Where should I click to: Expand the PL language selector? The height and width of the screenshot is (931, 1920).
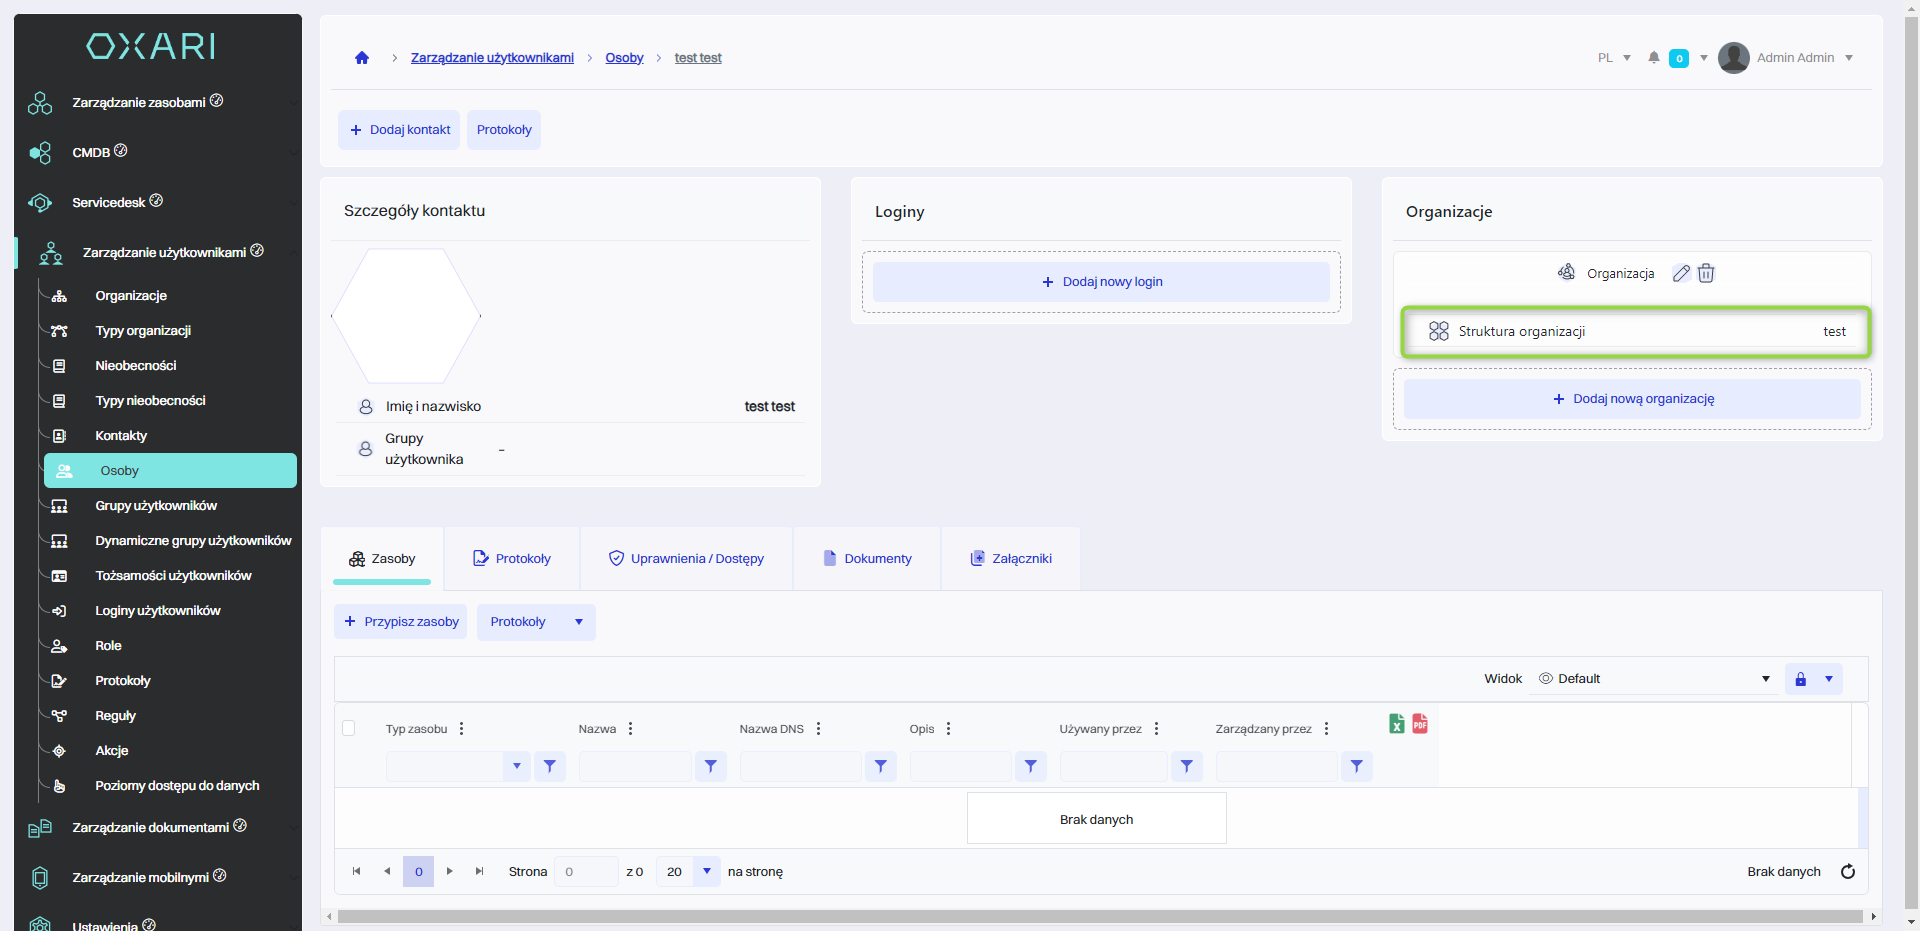tap(1614, 58)
